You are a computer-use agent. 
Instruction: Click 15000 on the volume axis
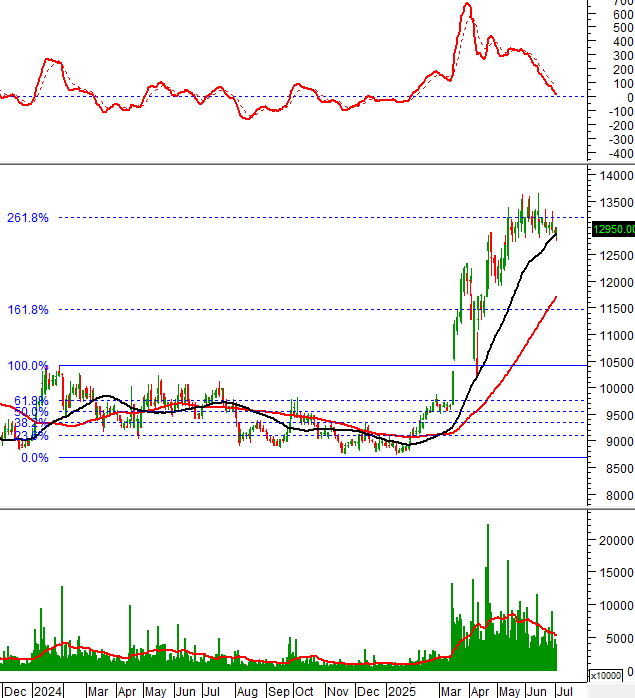pyautogui.click(x=616, y=573)
